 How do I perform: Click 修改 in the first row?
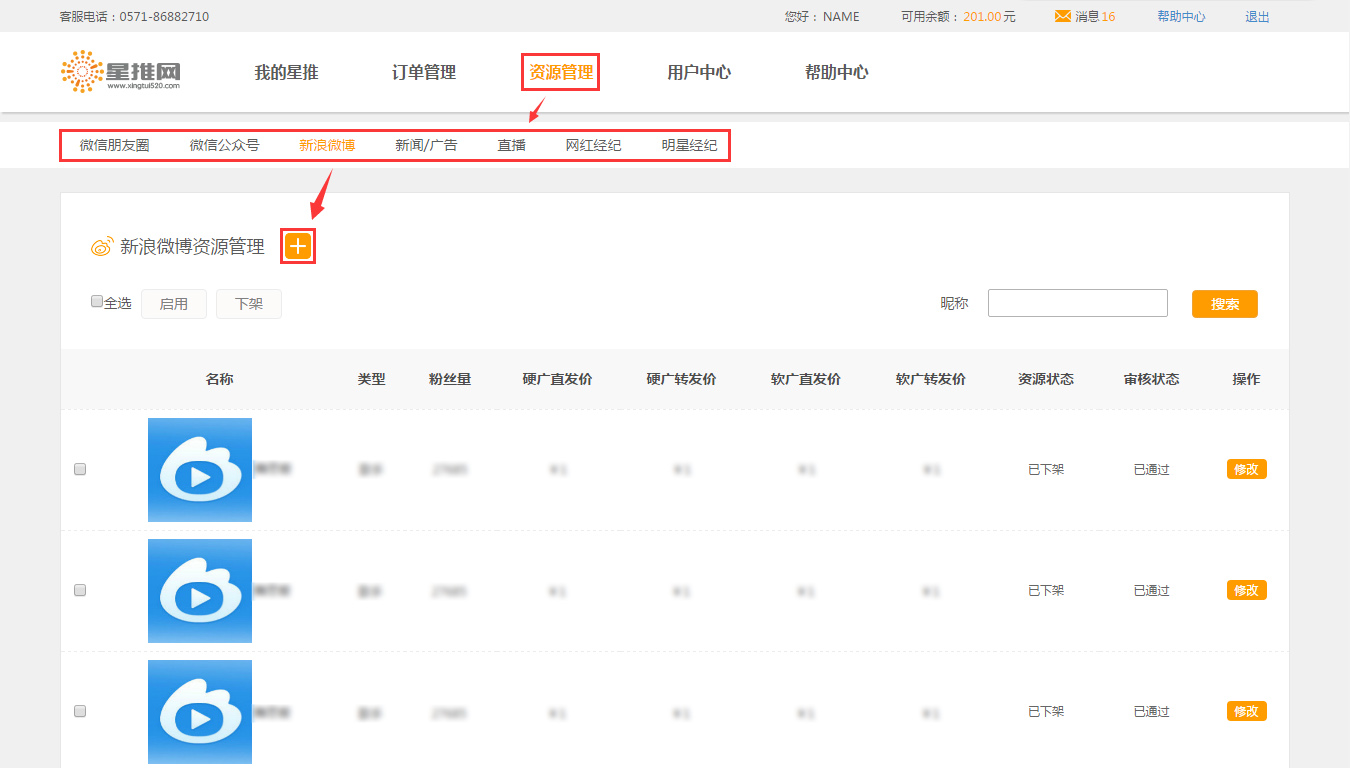coord(1247,469)
